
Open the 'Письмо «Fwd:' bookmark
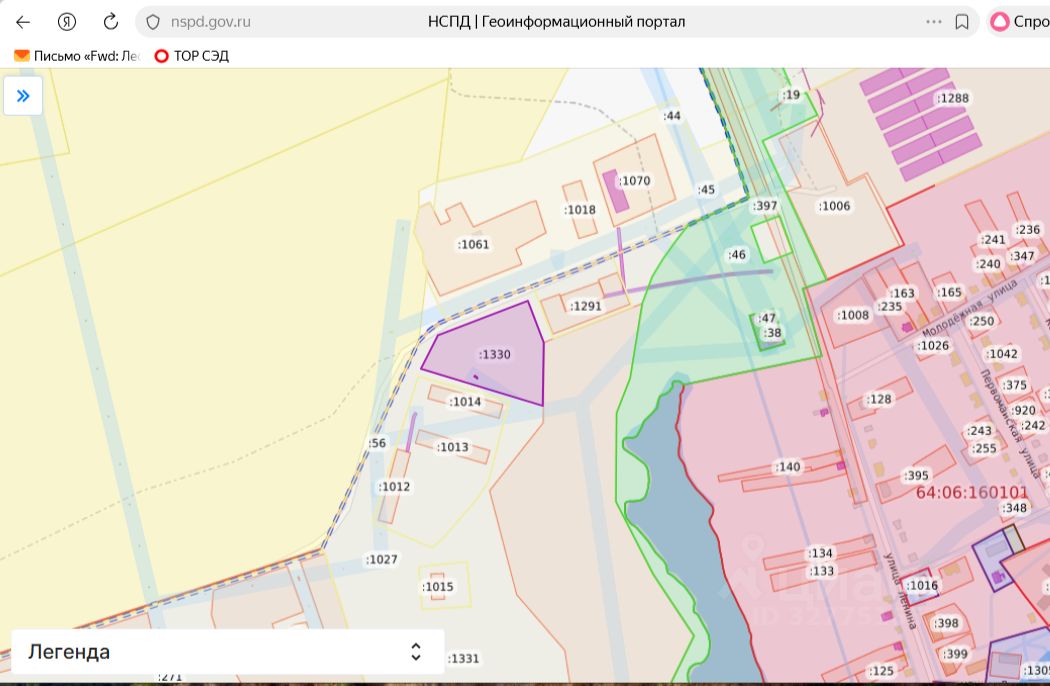78,56
